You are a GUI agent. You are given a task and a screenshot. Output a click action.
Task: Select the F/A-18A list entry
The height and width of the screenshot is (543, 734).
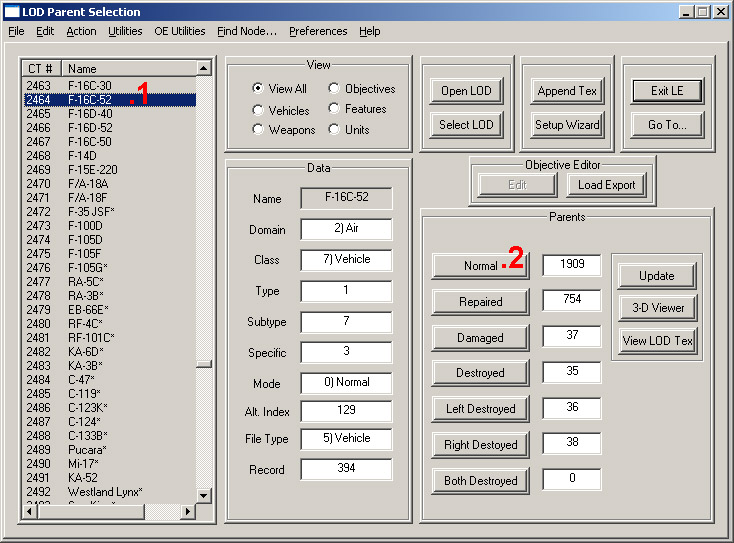pyautogui.click(x=88, y=184)
